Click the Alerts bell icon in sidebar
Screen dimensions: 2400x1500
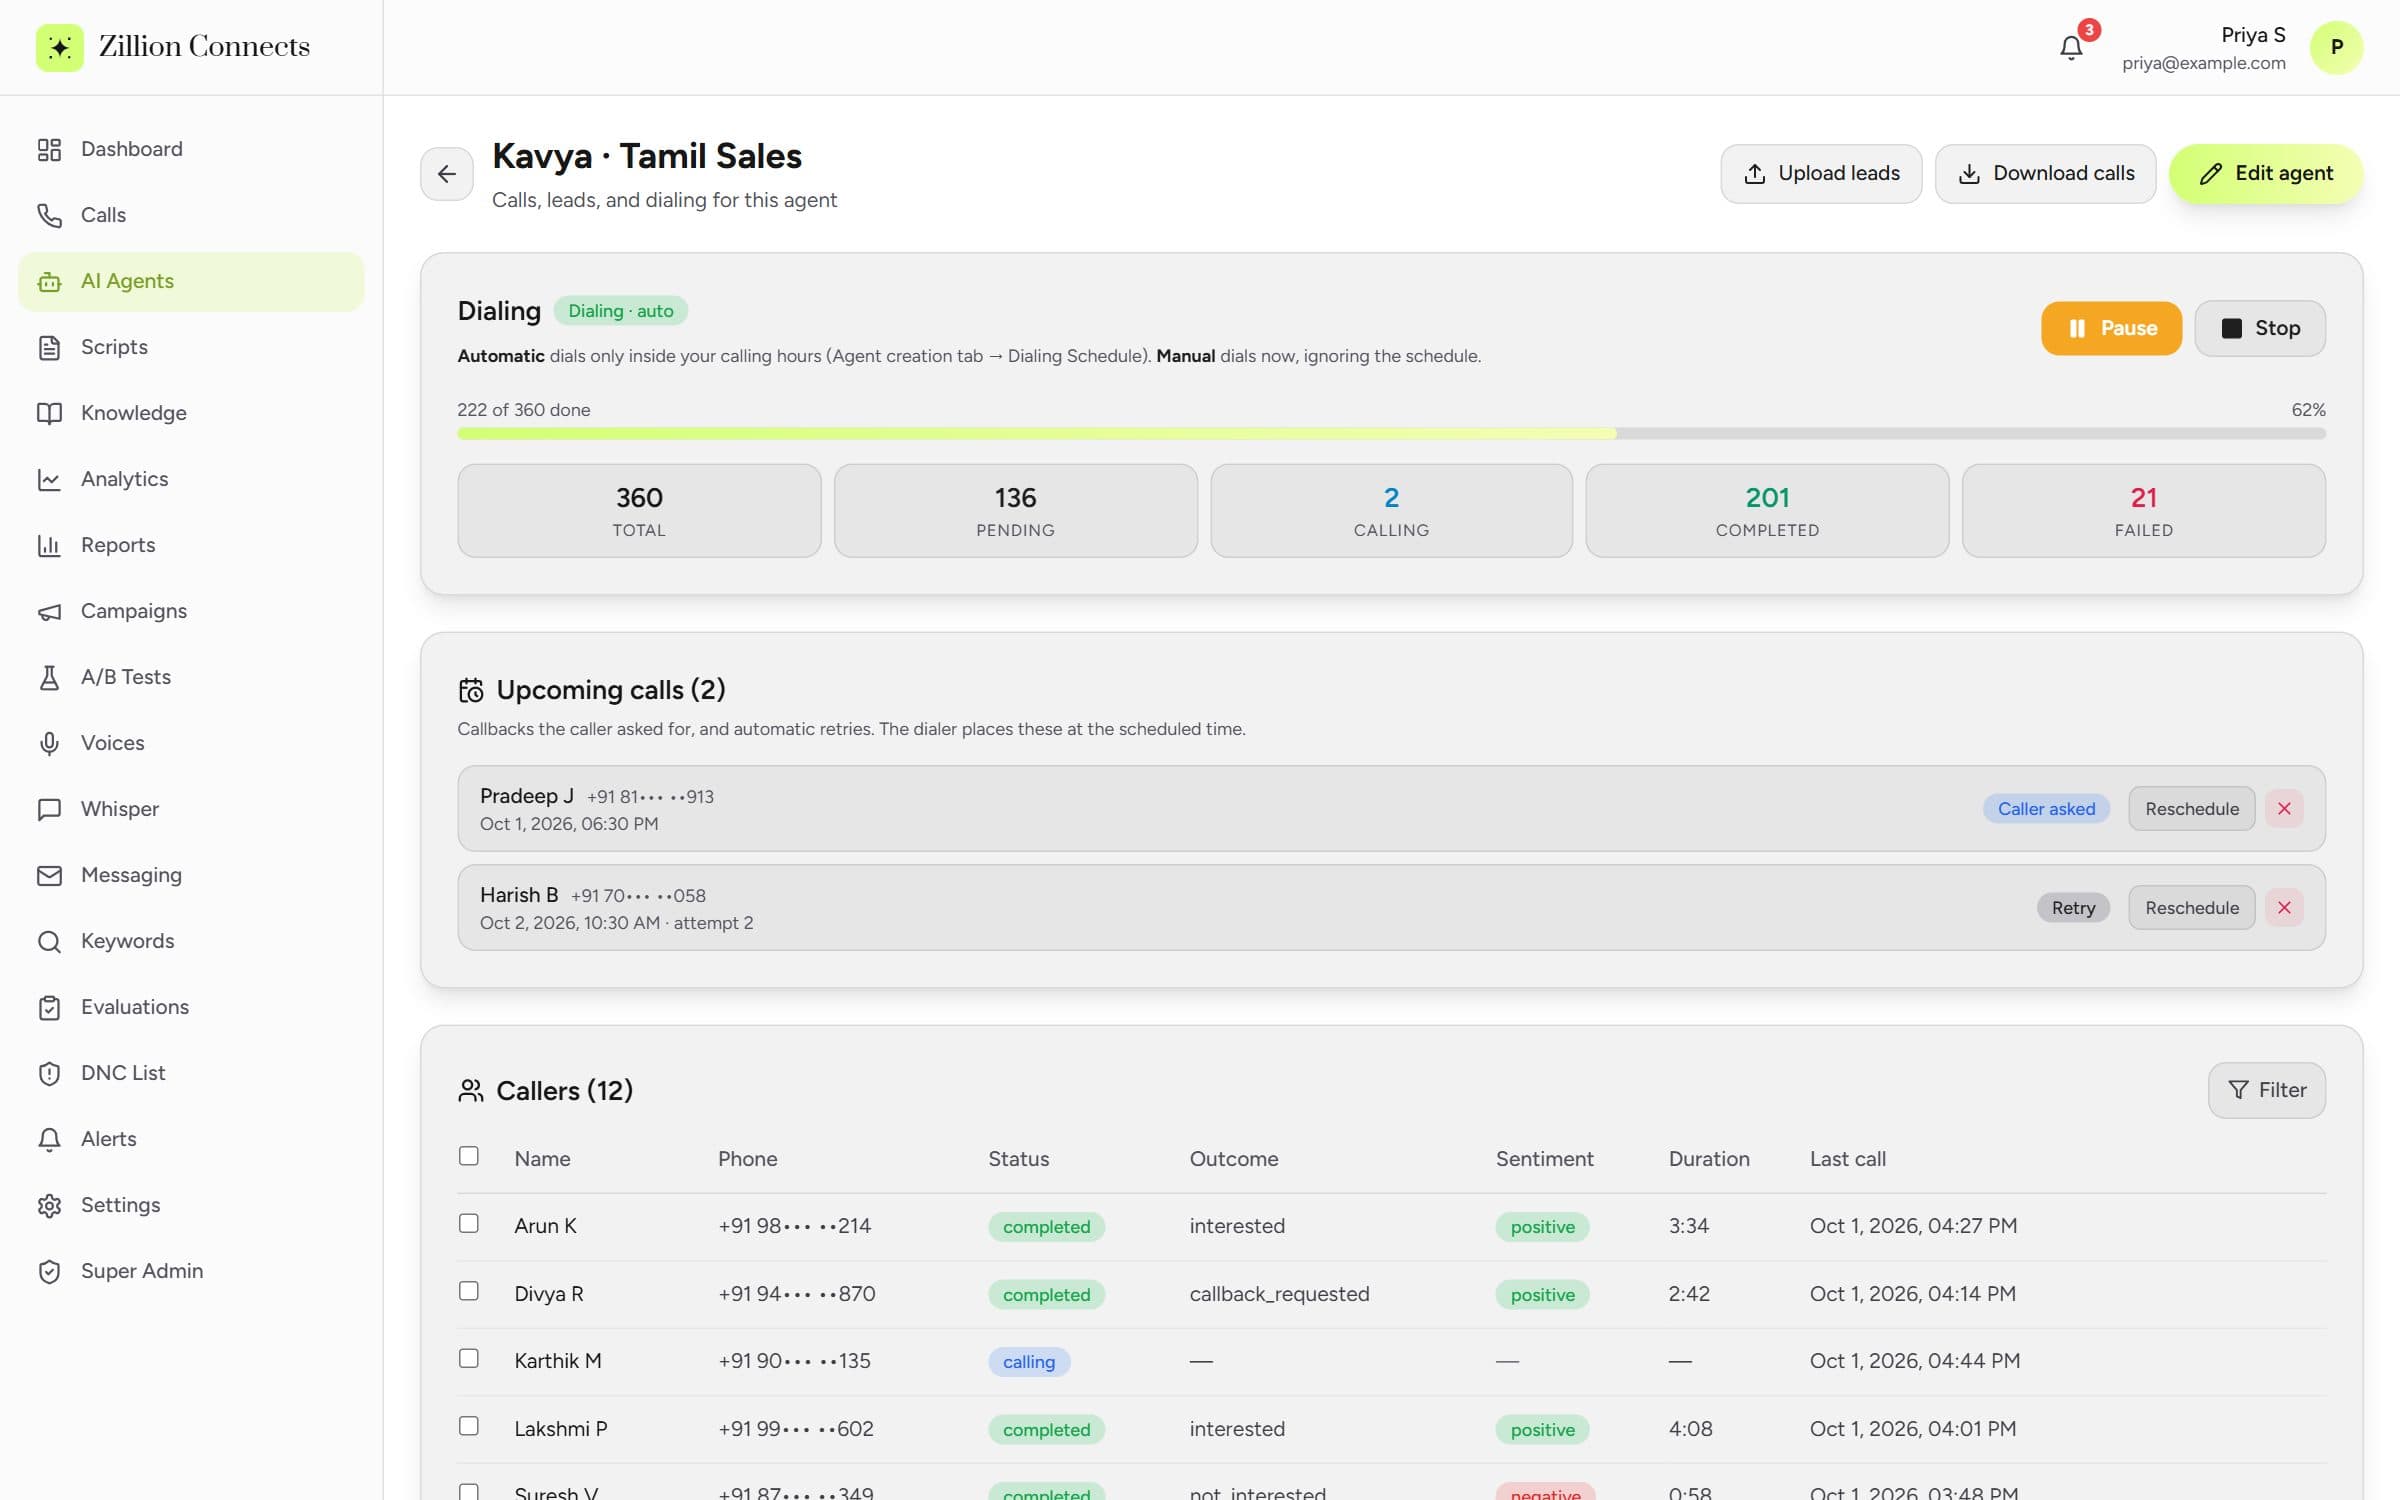(49, 1139)
